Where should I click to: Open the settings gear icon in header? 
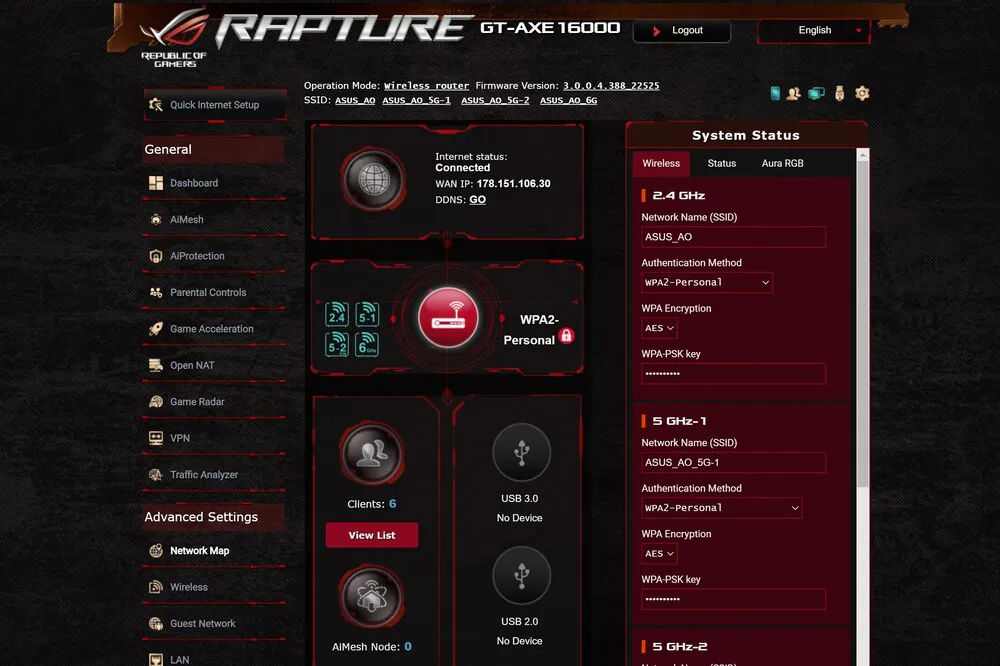pyautogui.click(x=862, y=94)
